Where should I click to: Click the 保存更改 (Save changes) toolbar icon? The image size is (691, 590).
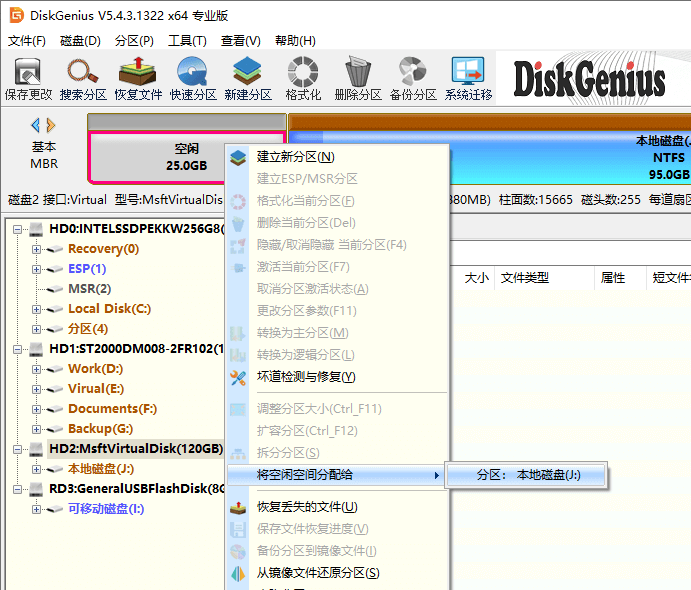tap(28, 79)
